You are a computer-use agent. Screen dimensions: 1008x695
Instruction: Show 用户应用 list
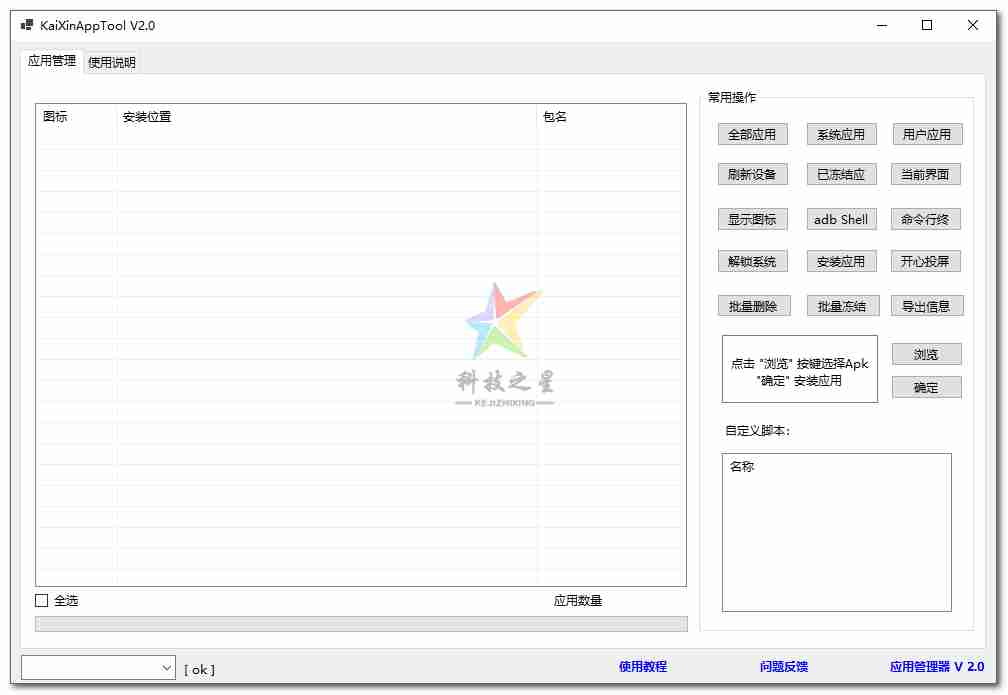coord(926,134)
